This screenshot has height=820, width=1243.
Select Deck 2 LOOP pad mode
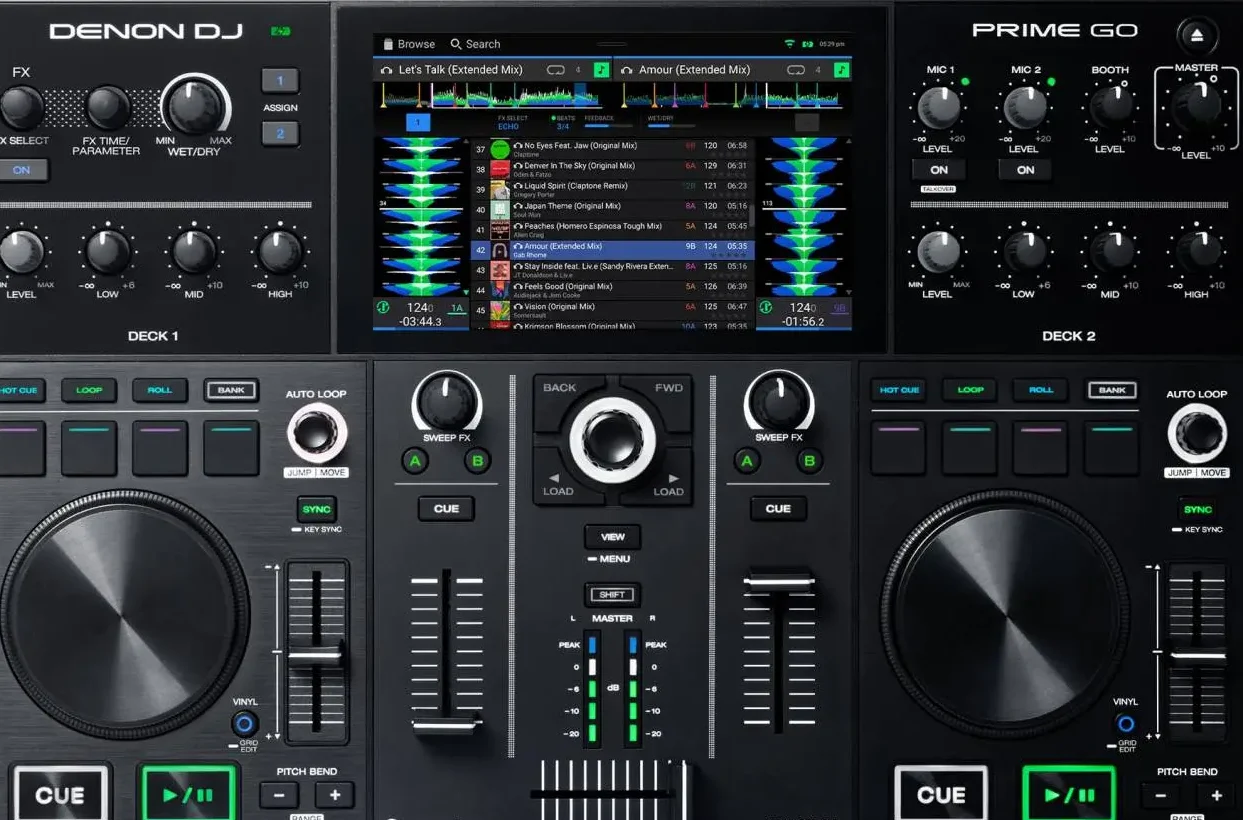pyautogui.click(x=970, y=390)
